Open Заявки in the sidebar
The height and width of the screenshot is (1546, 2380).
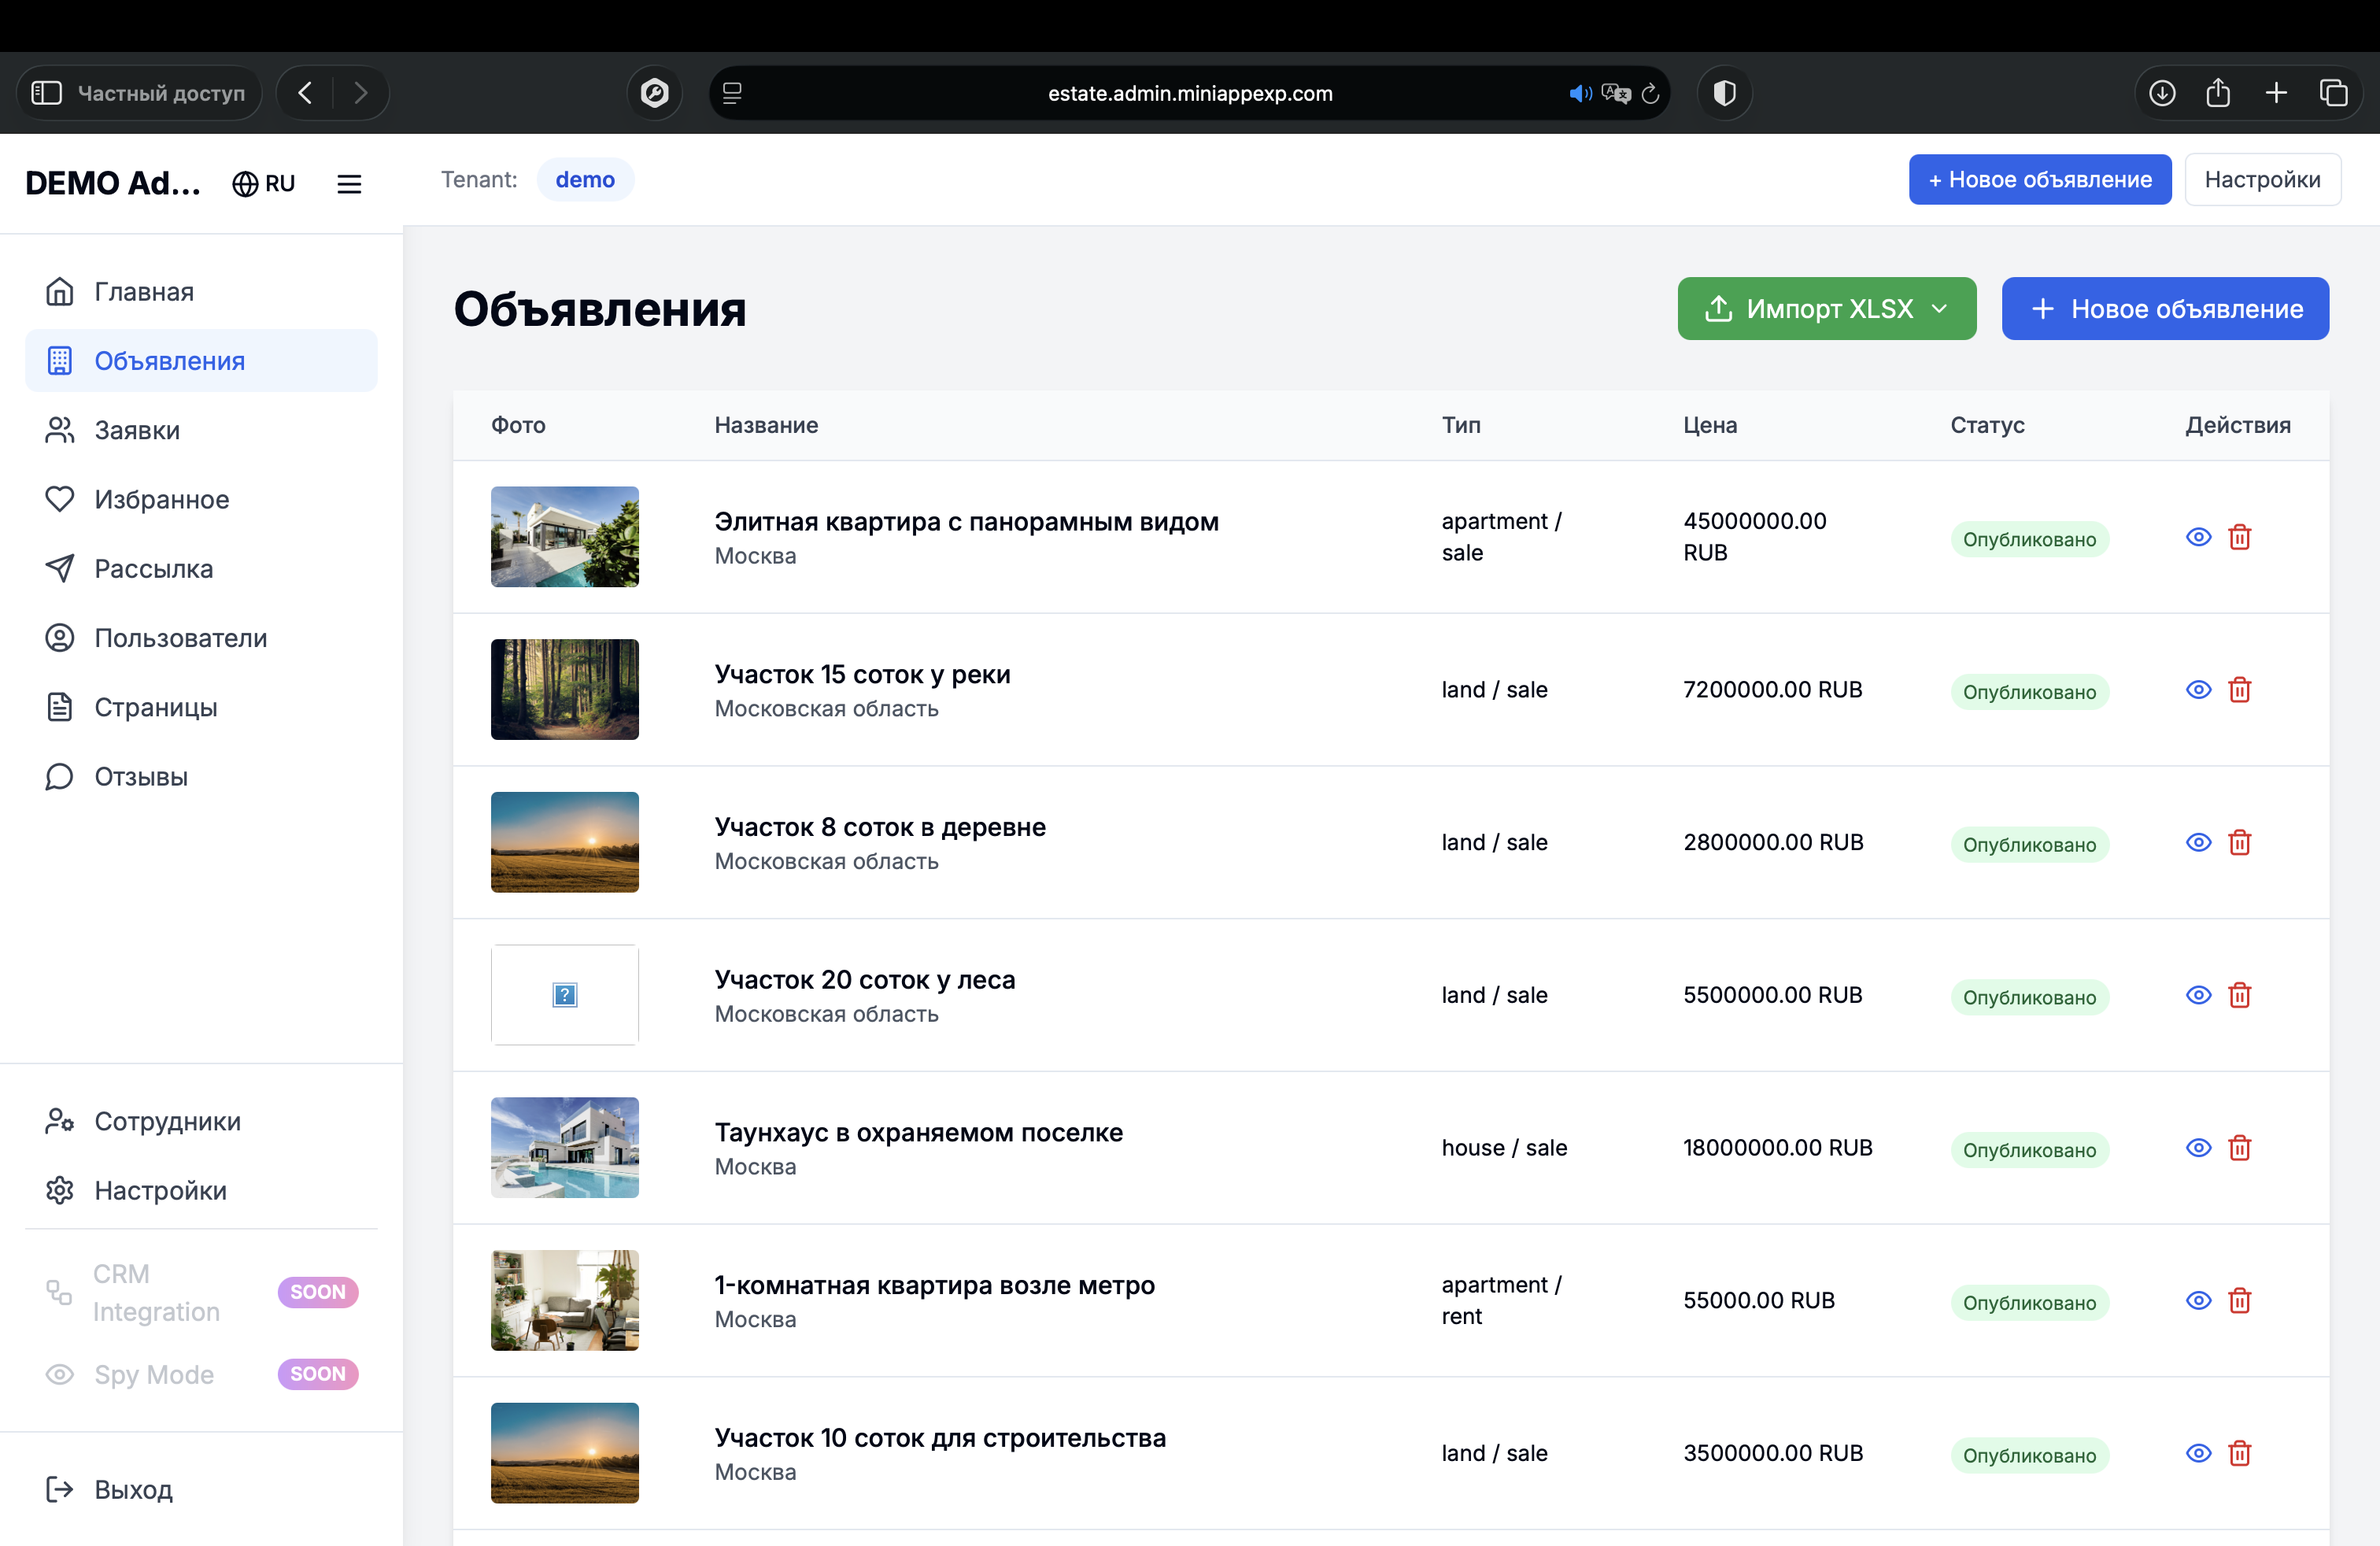coord(137,430)
